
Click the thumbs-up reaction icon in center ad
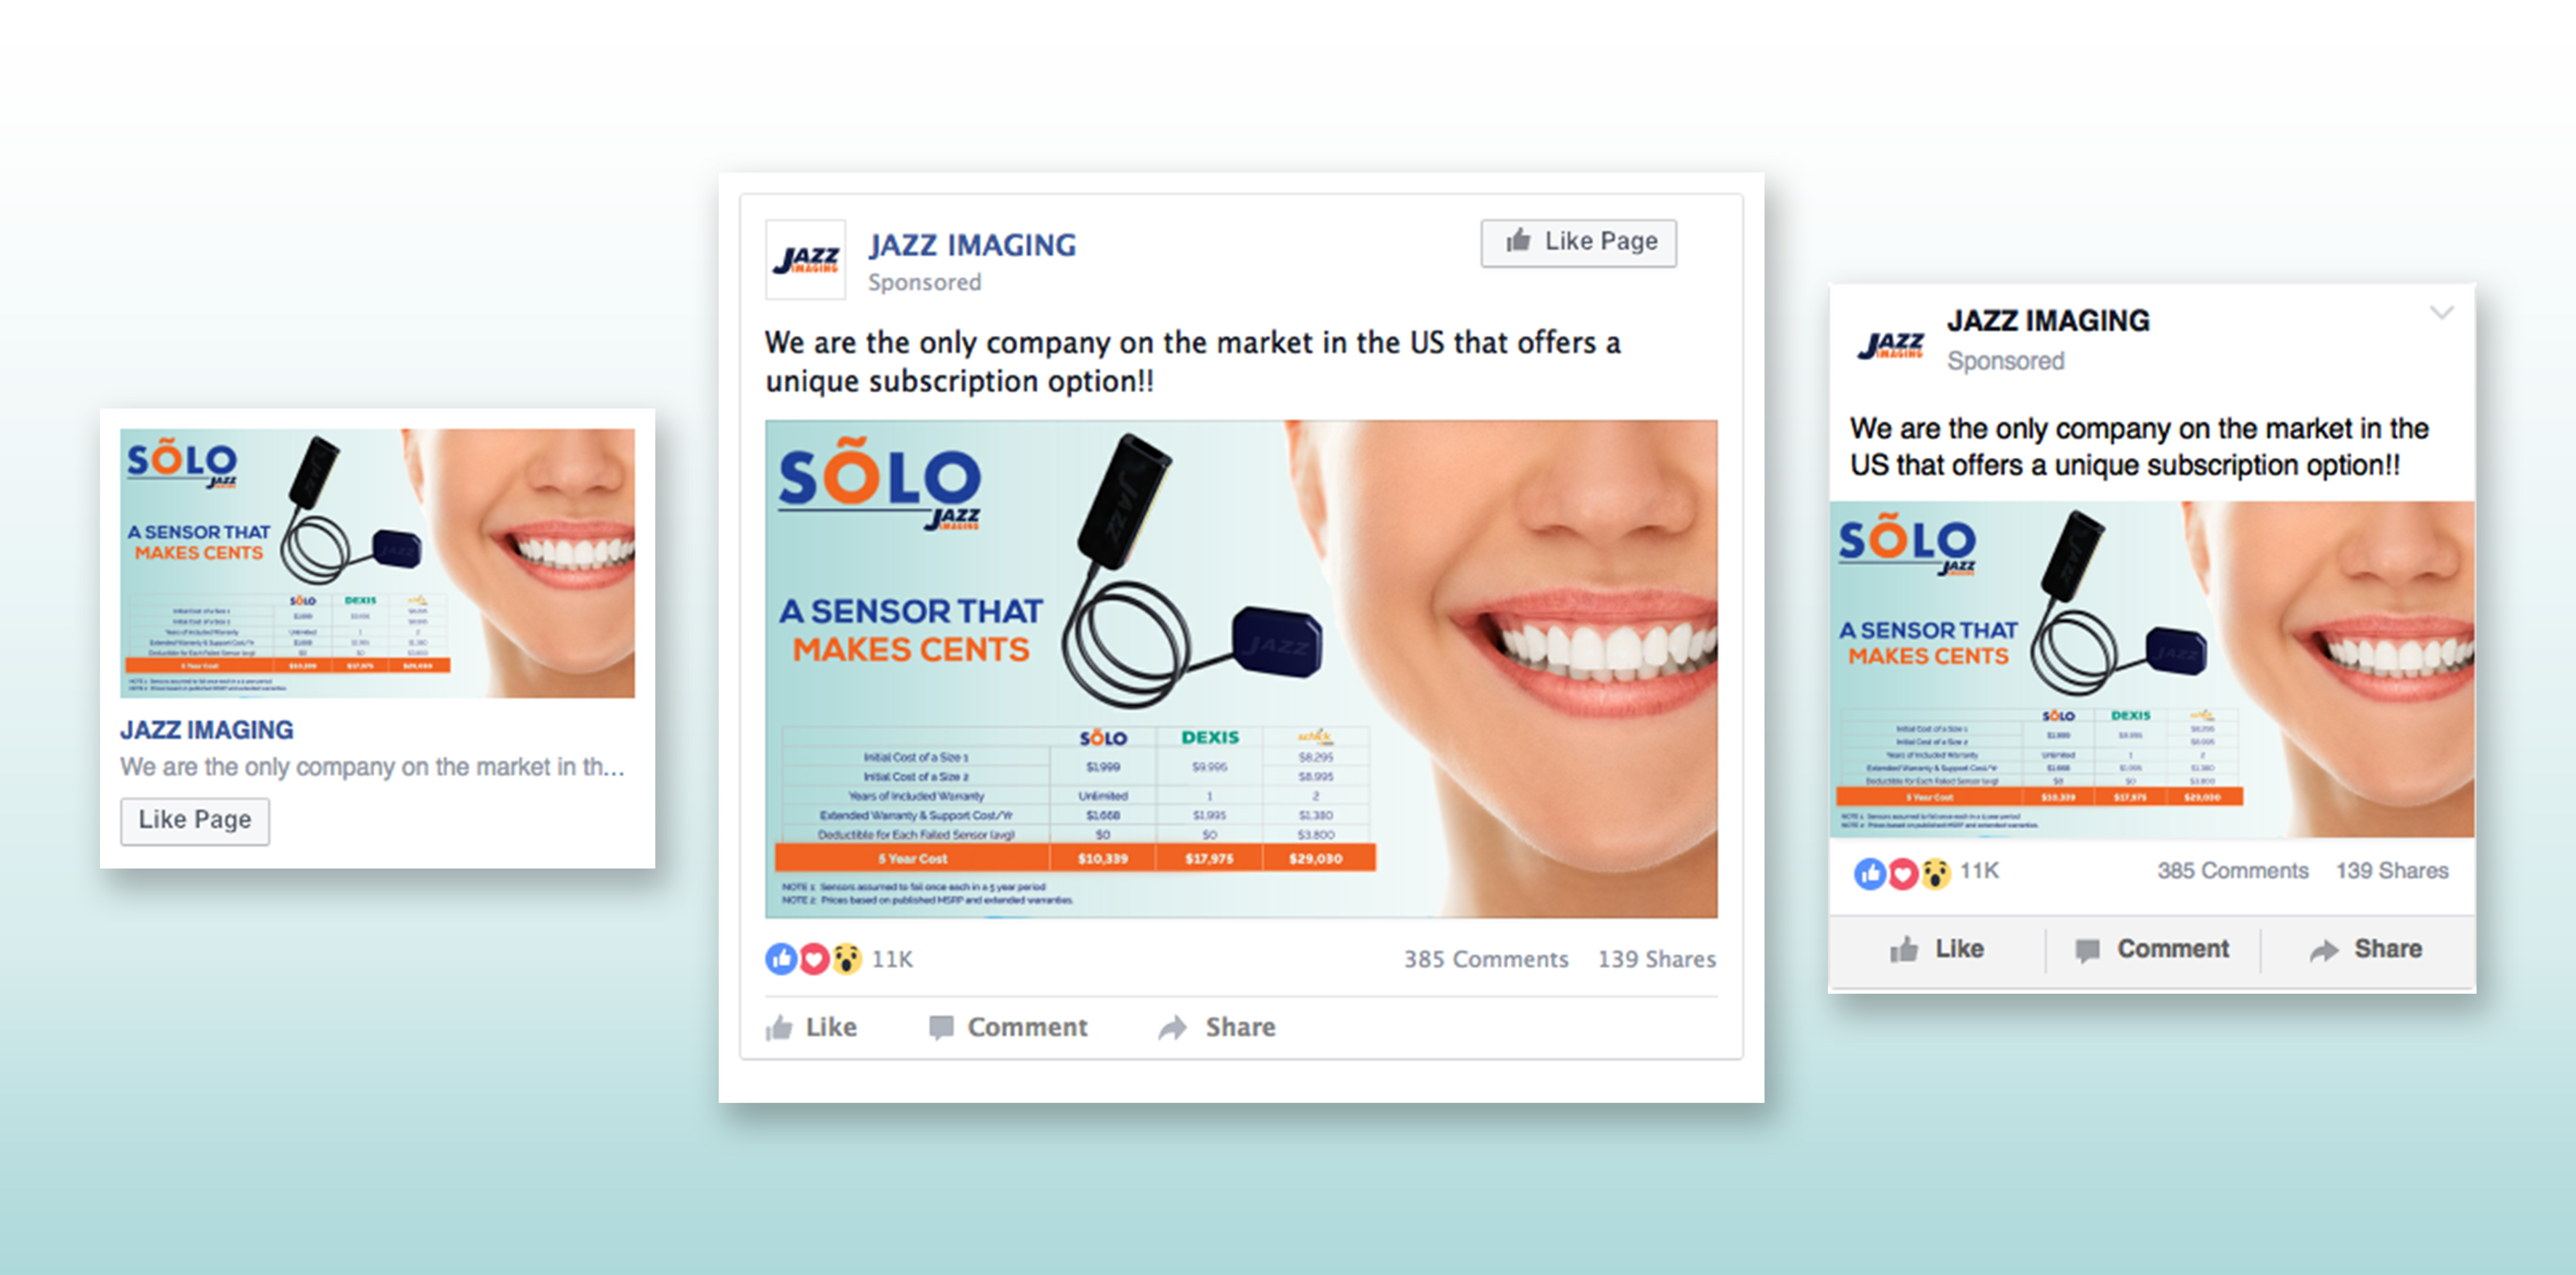(x=781, y=959)
